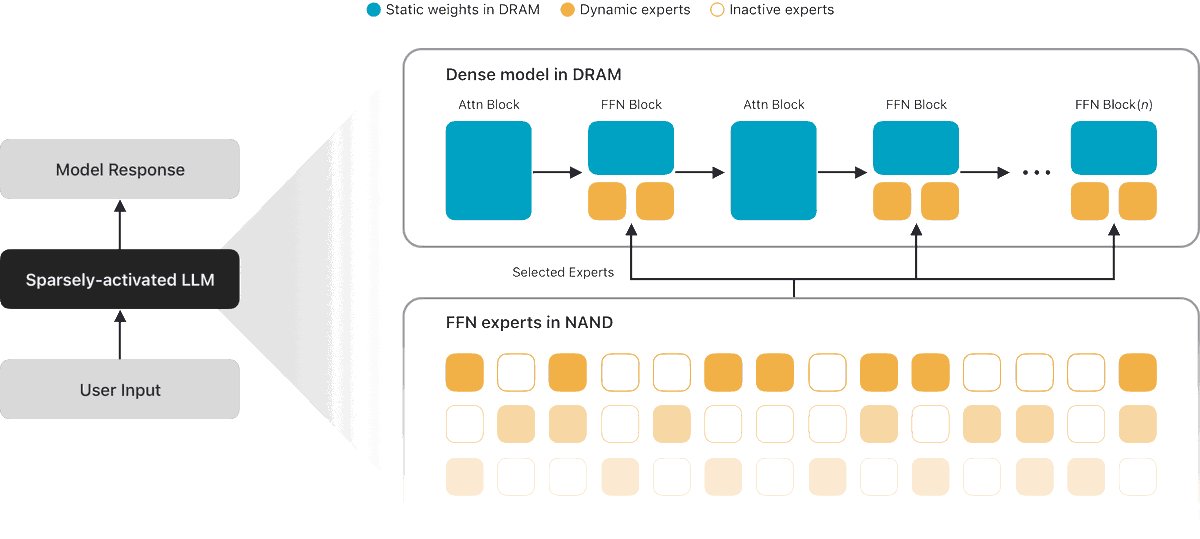Image resolution: width=1200 pixels, height=539 pixels.
Task: Select the first FFN Block teal rectangle
Action: [x=630, y=148]
